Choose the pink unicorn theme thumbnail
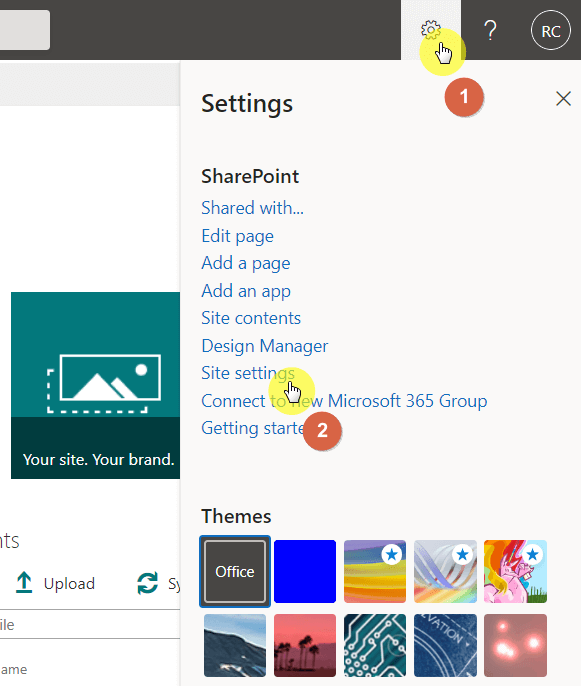This screenshot has width=581, height=686. [515, 571]
